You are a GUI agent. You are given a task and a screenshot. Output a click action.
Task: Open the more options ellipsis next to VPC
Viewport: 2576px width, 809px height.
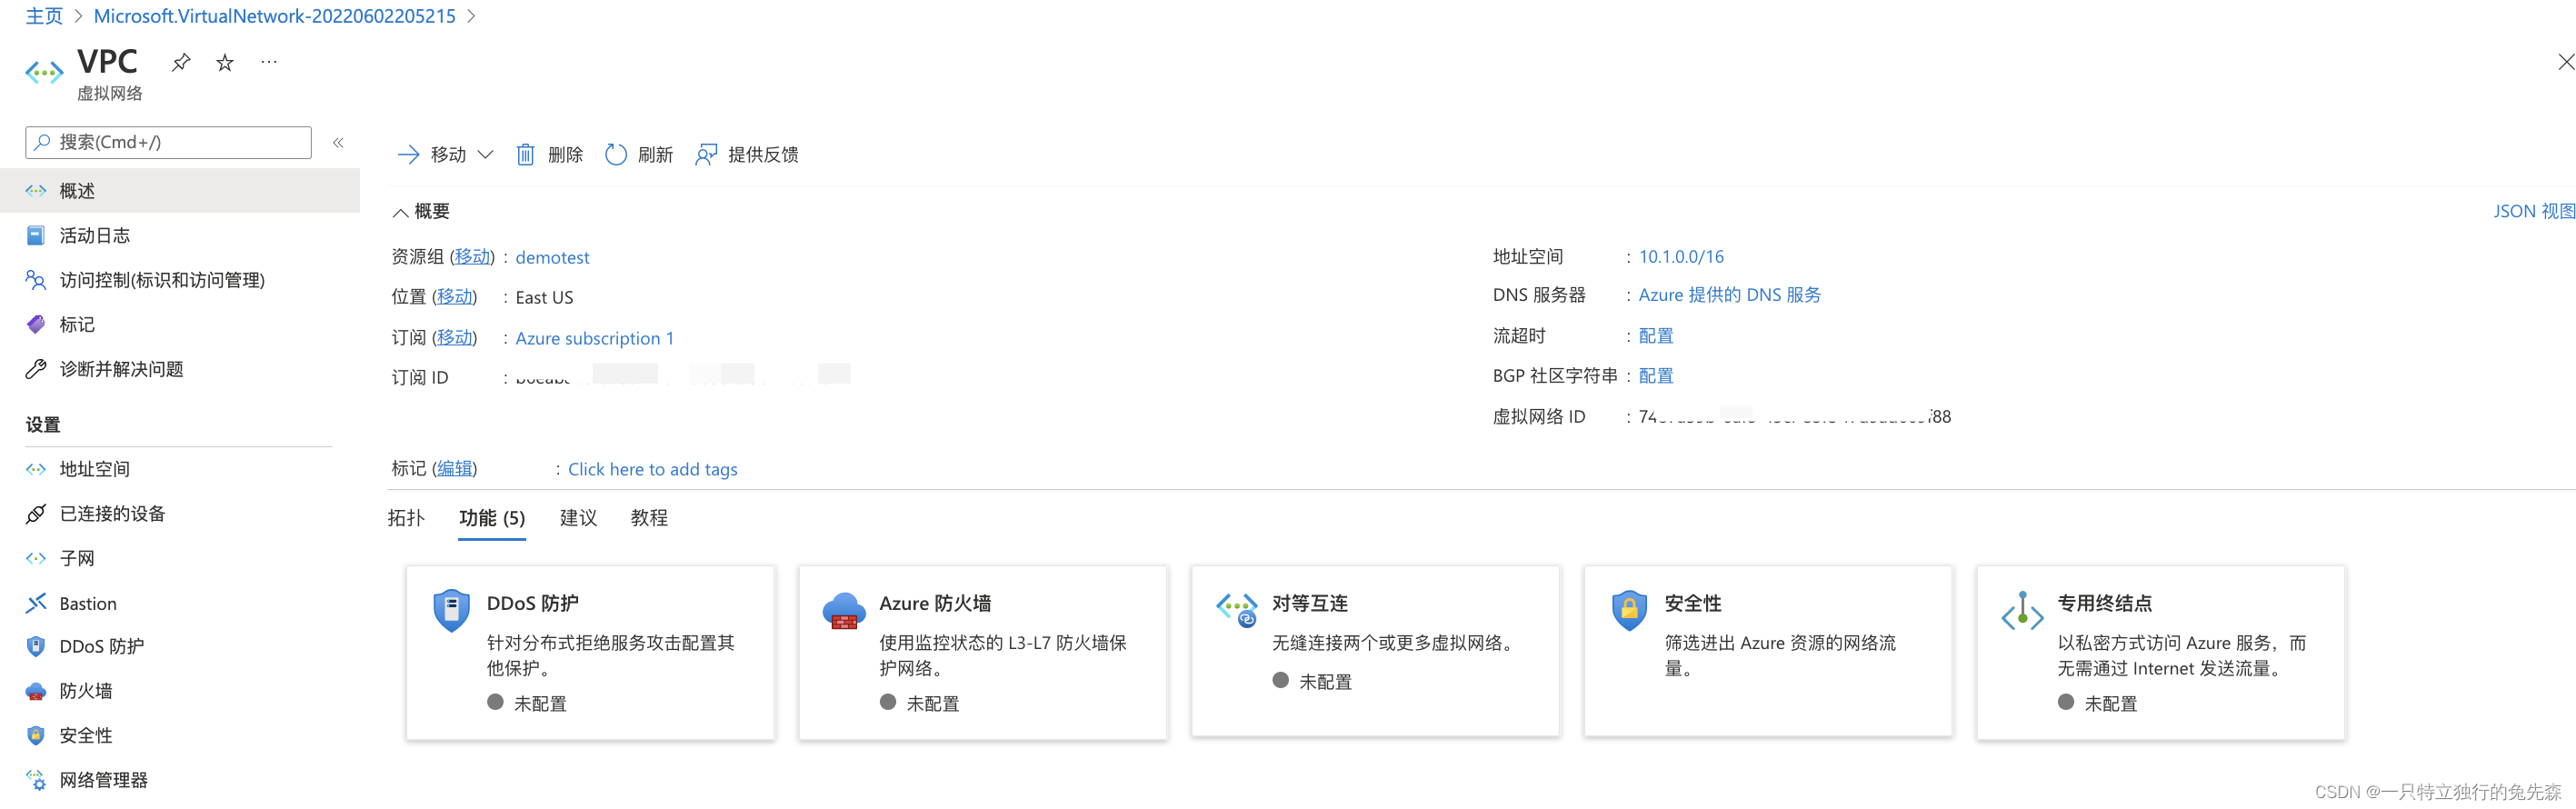(x=269, y=62)
